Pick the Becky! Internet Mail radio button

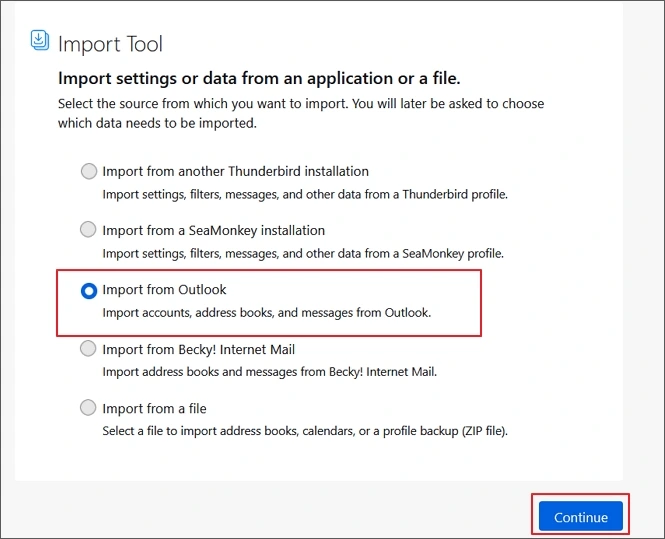pyautogui.click(x=89, y=349)
